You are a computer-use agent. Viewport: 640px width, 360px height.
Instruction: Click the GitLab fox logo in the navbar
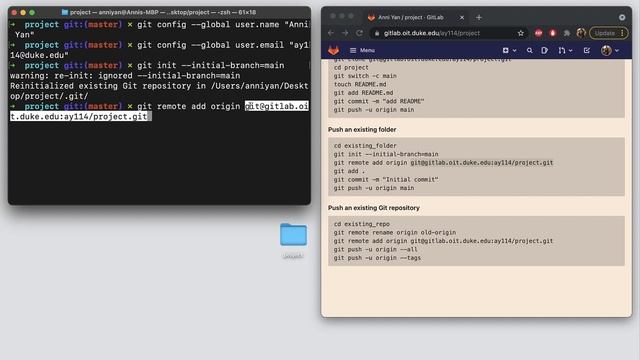coord(333,50)
